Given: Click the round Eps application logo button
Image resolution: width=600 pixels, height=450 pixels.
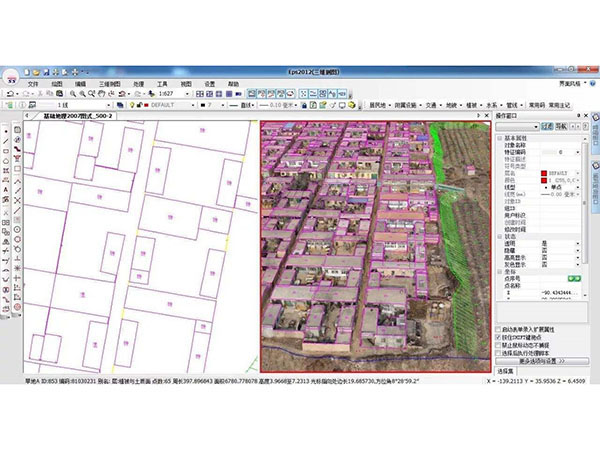Looking at the screenshot, I should click(11, 78).
